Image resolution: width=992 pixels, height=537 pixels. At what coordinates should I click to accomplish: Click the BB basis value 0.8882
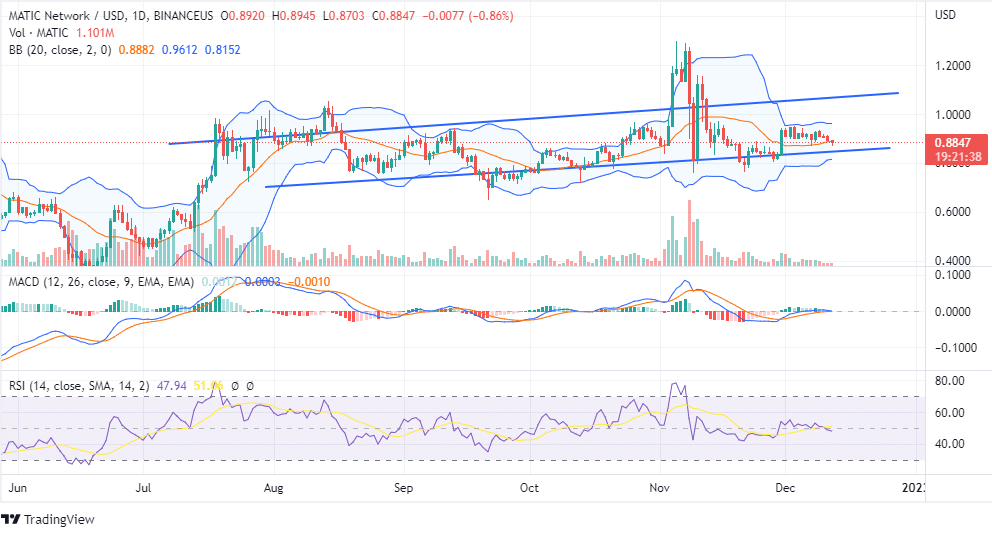pos(137,50)
